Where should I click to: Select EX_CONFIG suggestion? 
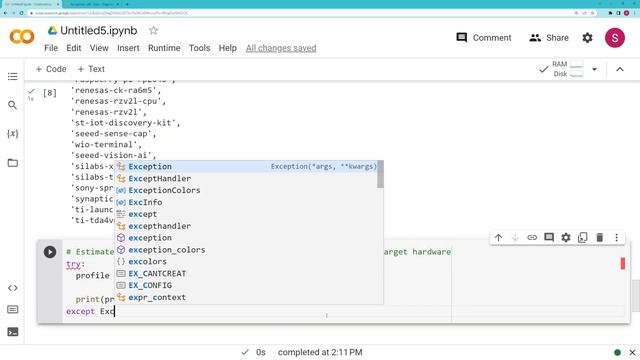point(246,285)
